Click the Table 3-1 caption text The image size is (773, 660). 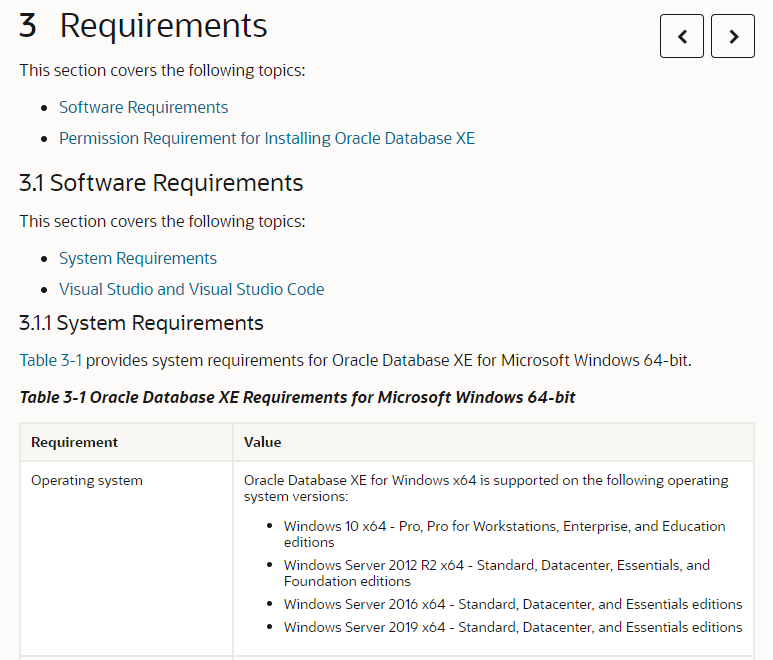tap(297, 397)
